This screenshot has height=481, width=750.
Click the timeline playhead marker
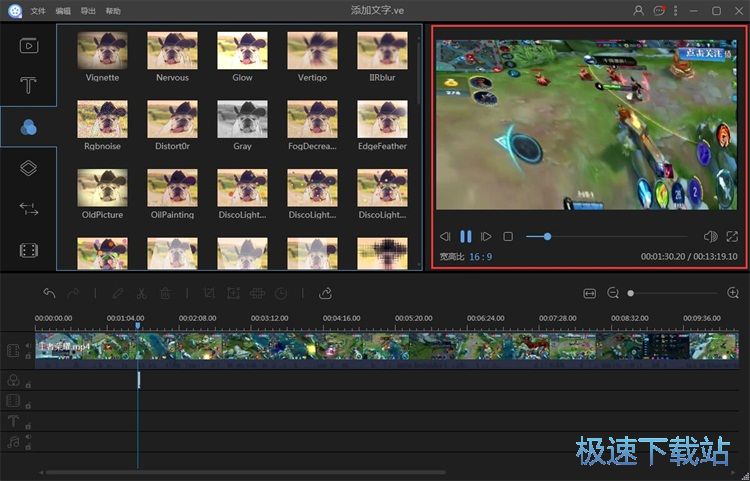(138, 326)
